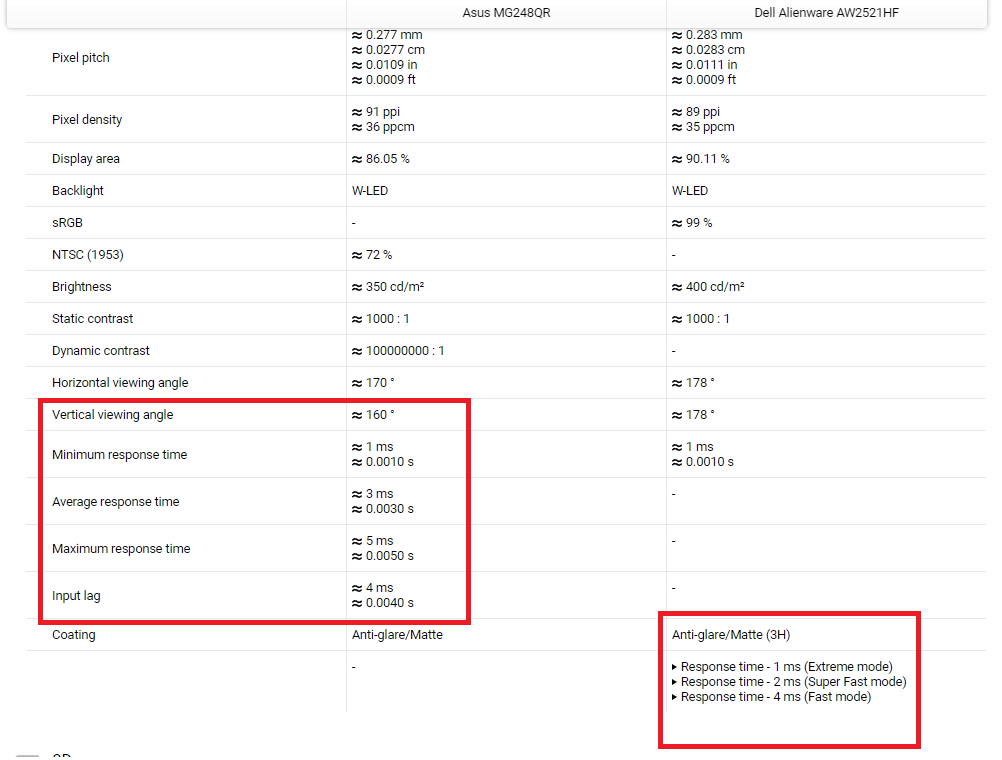Select the Brightness row label
Screen dimensions: 1002x760
tap(81, 286)
